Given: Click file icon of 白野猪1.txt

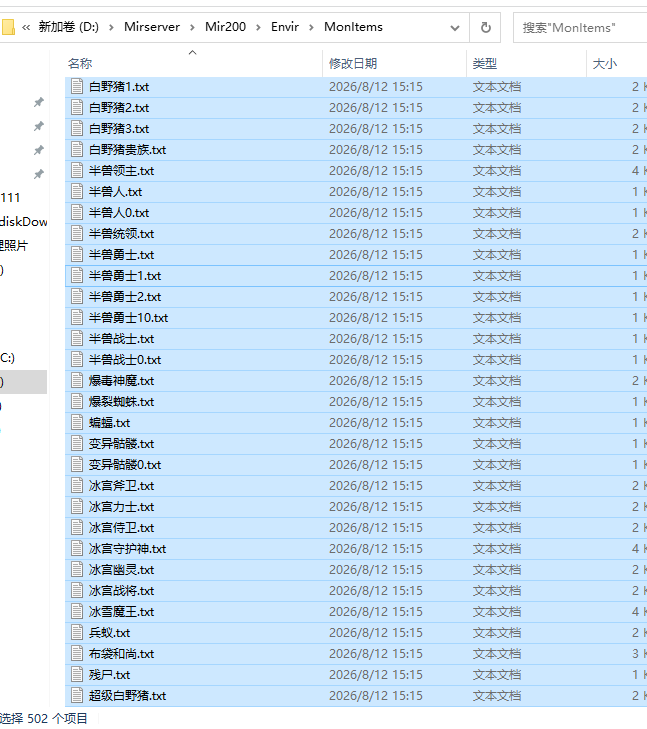Looking at the screenshot, I should [77, 86].
